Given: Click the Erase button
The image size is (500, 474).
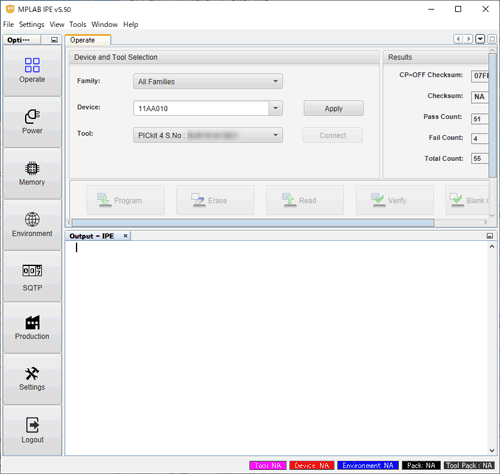Looking at the screenshot, I should coord(215,200).
